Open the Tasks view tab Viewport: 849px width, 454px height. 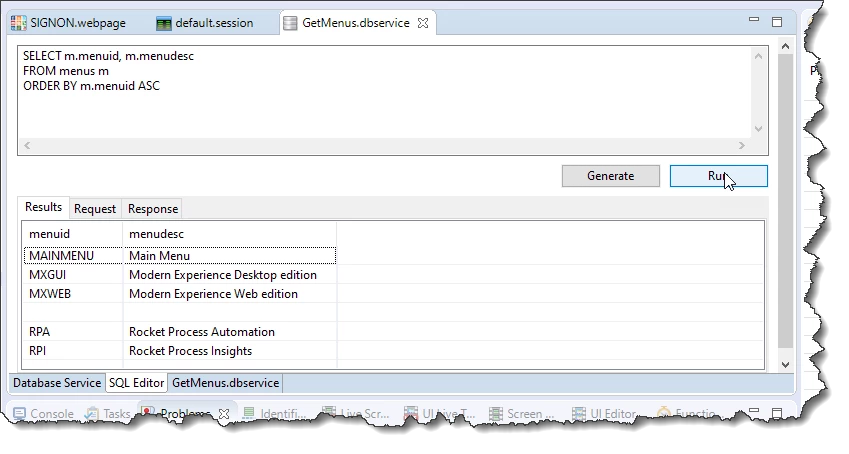[108, 414]
